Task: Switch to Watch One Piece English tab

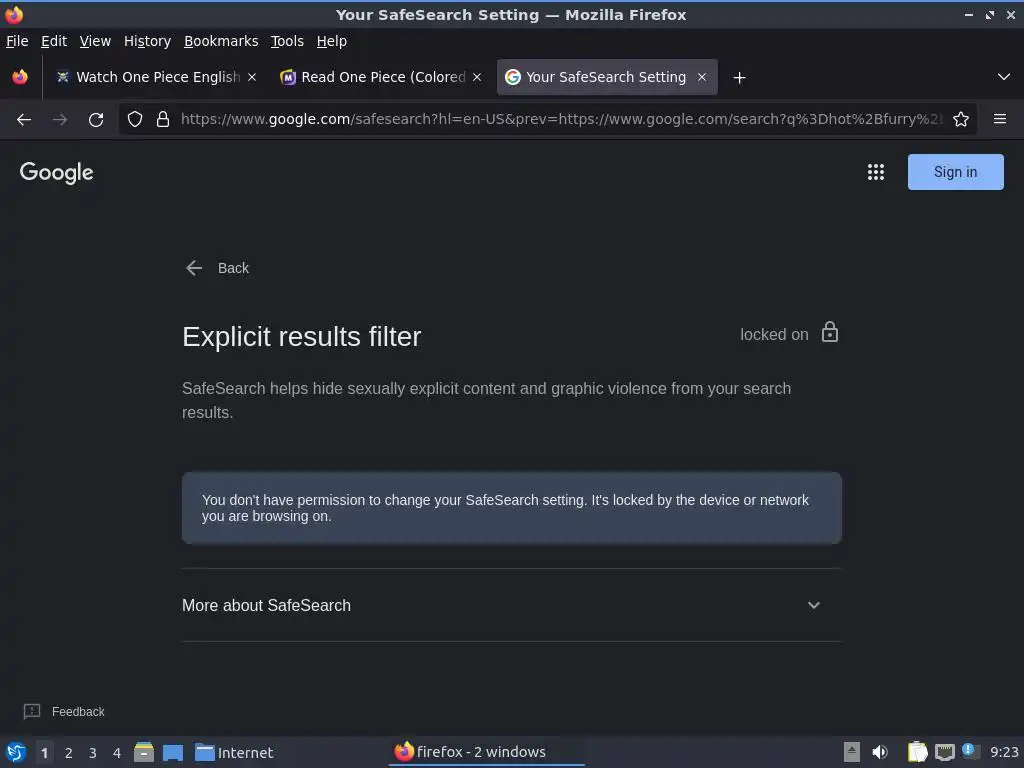Action: click(x=156, y=77)
